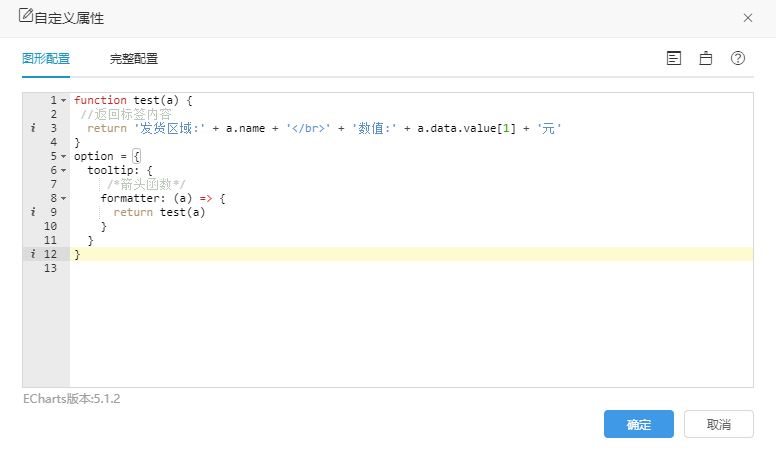776x453 pixels.
Task: Click the highlighted closing brace on line 12
Action: coord(77,254)
